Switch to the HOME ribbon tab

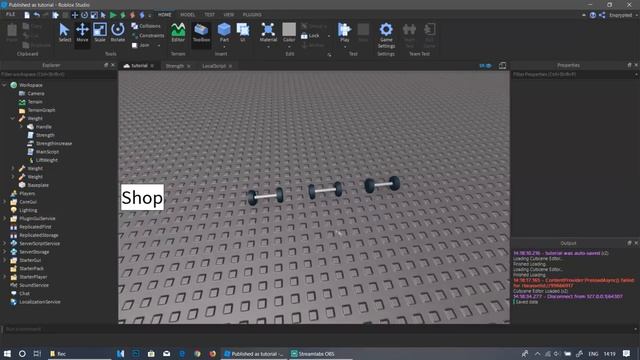coord(164,15)
